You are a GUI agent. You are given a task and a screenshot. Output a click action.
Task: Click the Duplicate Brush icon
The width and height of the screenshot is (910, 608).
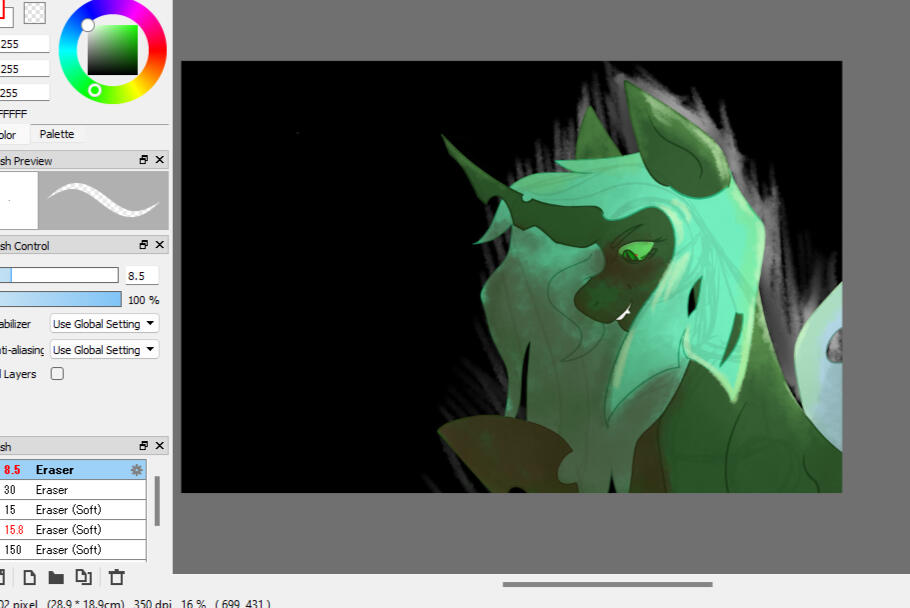pos(84,577)
